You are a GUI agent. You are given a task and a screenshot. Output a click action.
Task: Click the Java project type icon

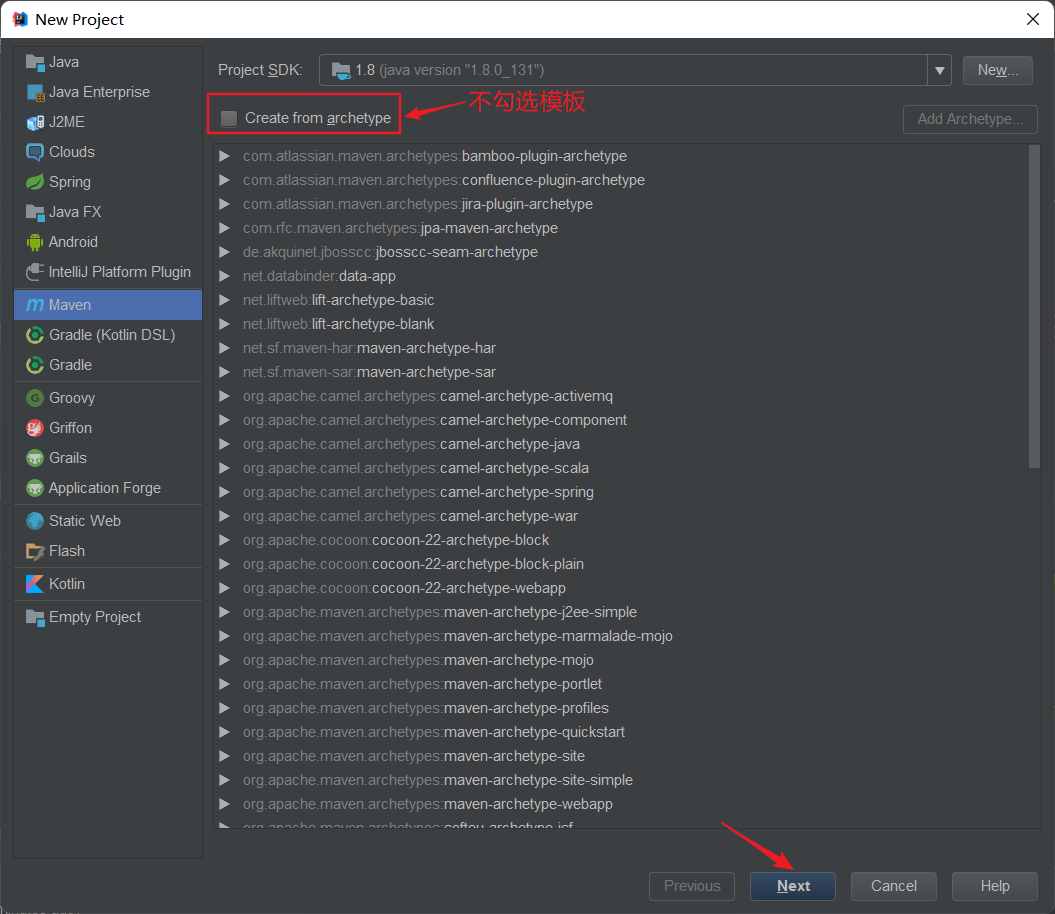click(x=35, y=62)
